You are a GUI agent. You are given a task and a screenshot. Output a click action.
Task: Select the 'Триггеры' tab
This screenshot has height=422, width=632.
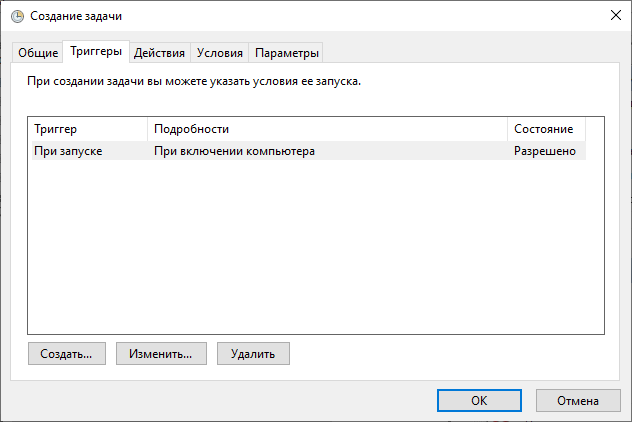click(x=96, y=51)
